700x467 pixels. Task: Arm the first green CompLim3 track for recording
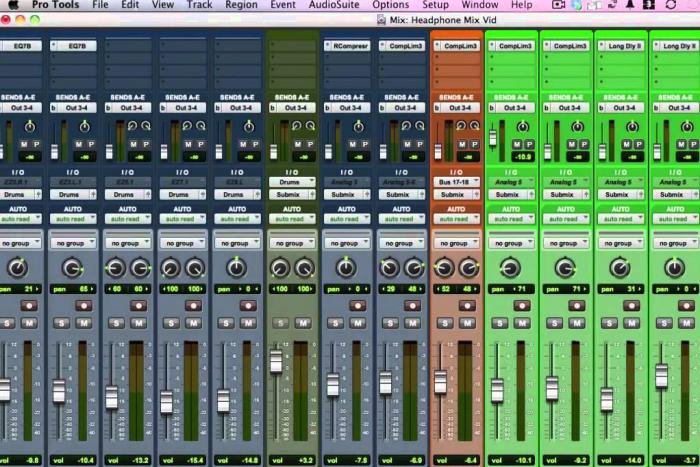click(520, 304)
